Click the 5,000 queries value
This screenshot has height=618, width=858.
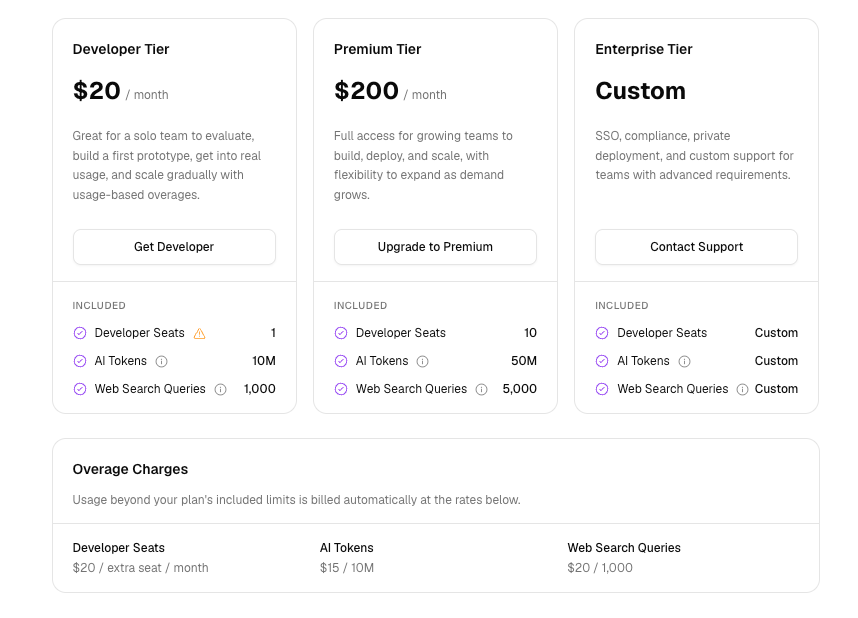coord(519,389)
